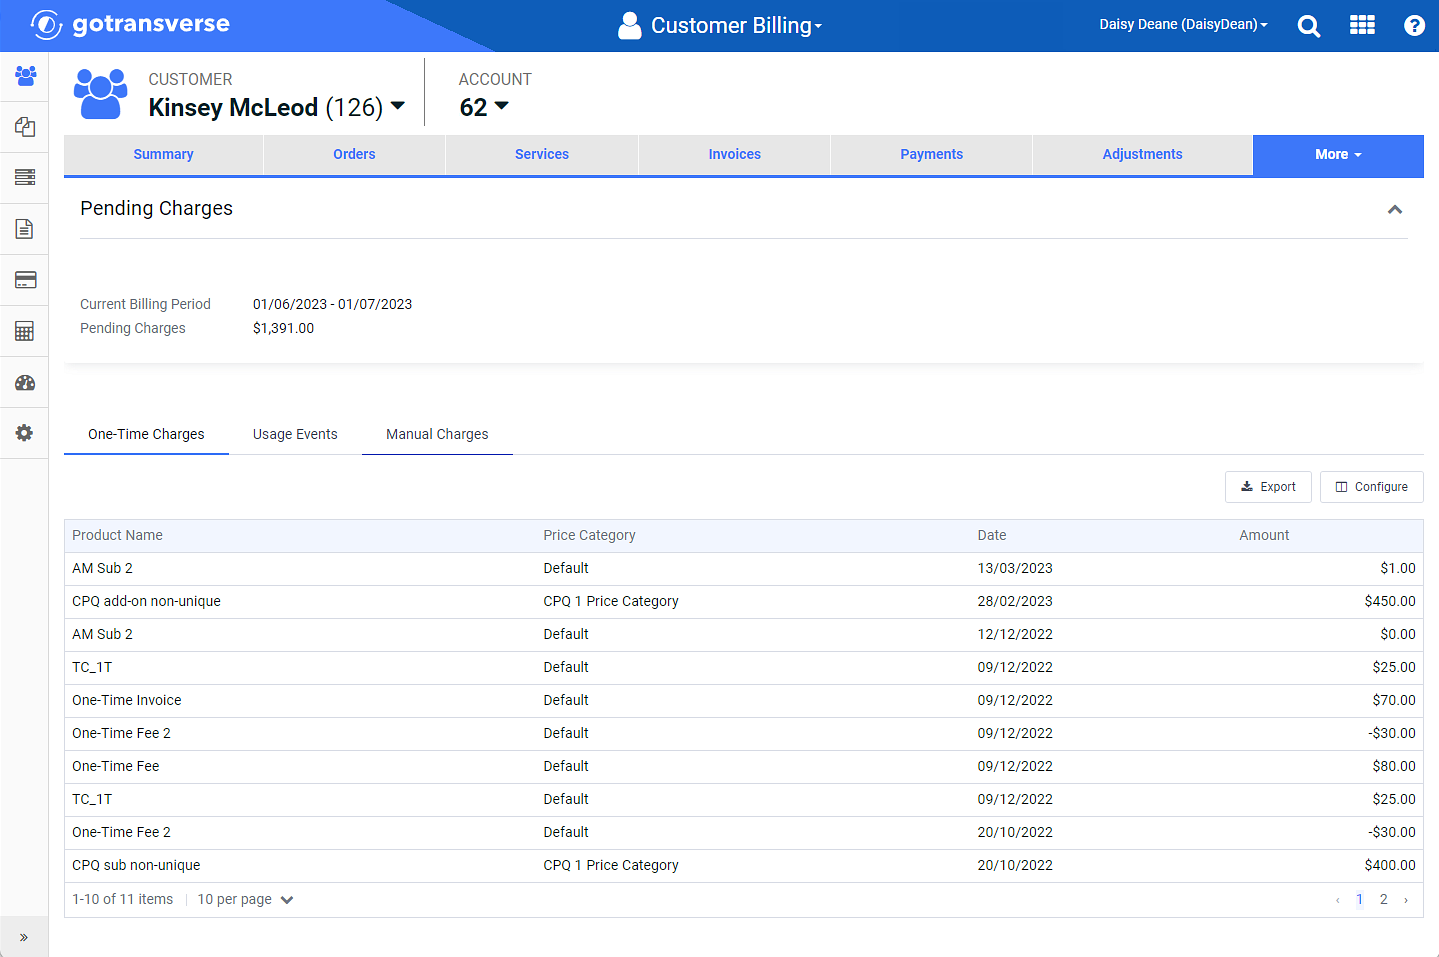Open the copy documents sidebar icon
This screenshot has height=957, width=1439.
25,127
